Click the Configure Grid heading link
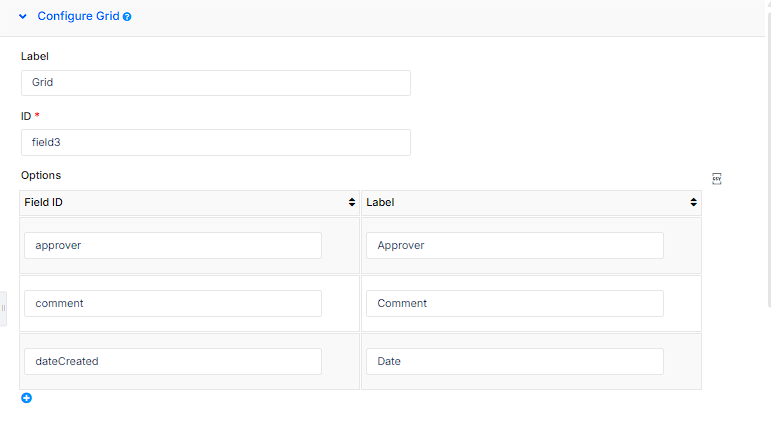This screenshot has width=771, height=428. tap(78, 16)
